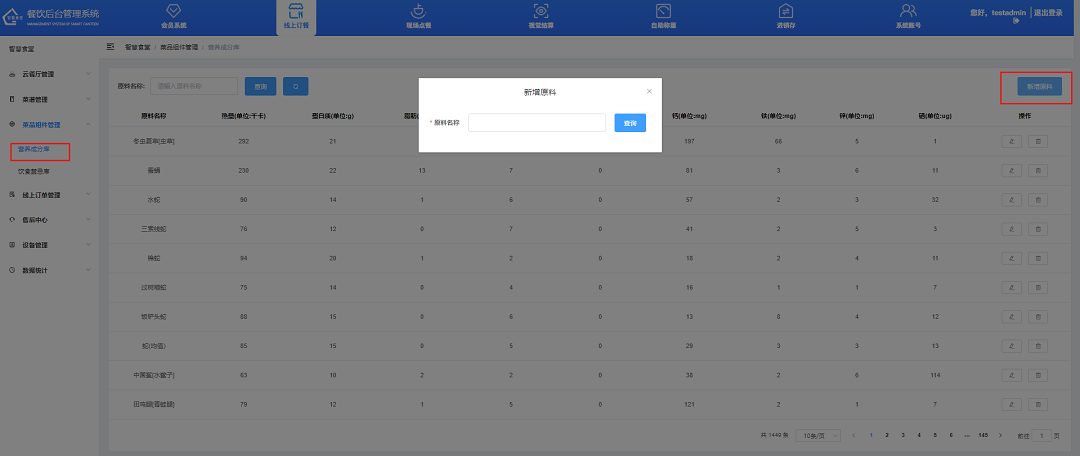
Task: Go to 自助称重 module
Action: coord(662,15)
